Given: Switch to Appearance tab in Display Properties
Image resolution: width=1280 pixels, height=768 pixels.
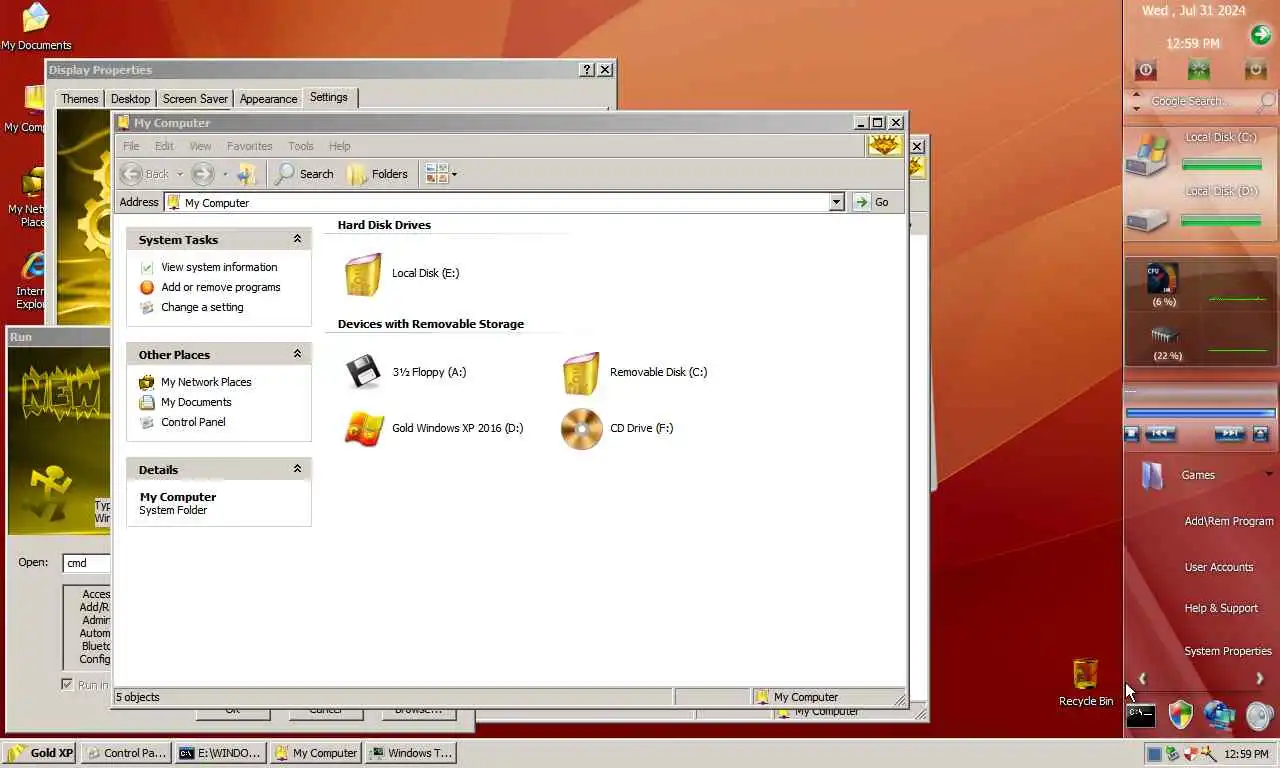Looking at the screenshot, I should click(268, 99).
